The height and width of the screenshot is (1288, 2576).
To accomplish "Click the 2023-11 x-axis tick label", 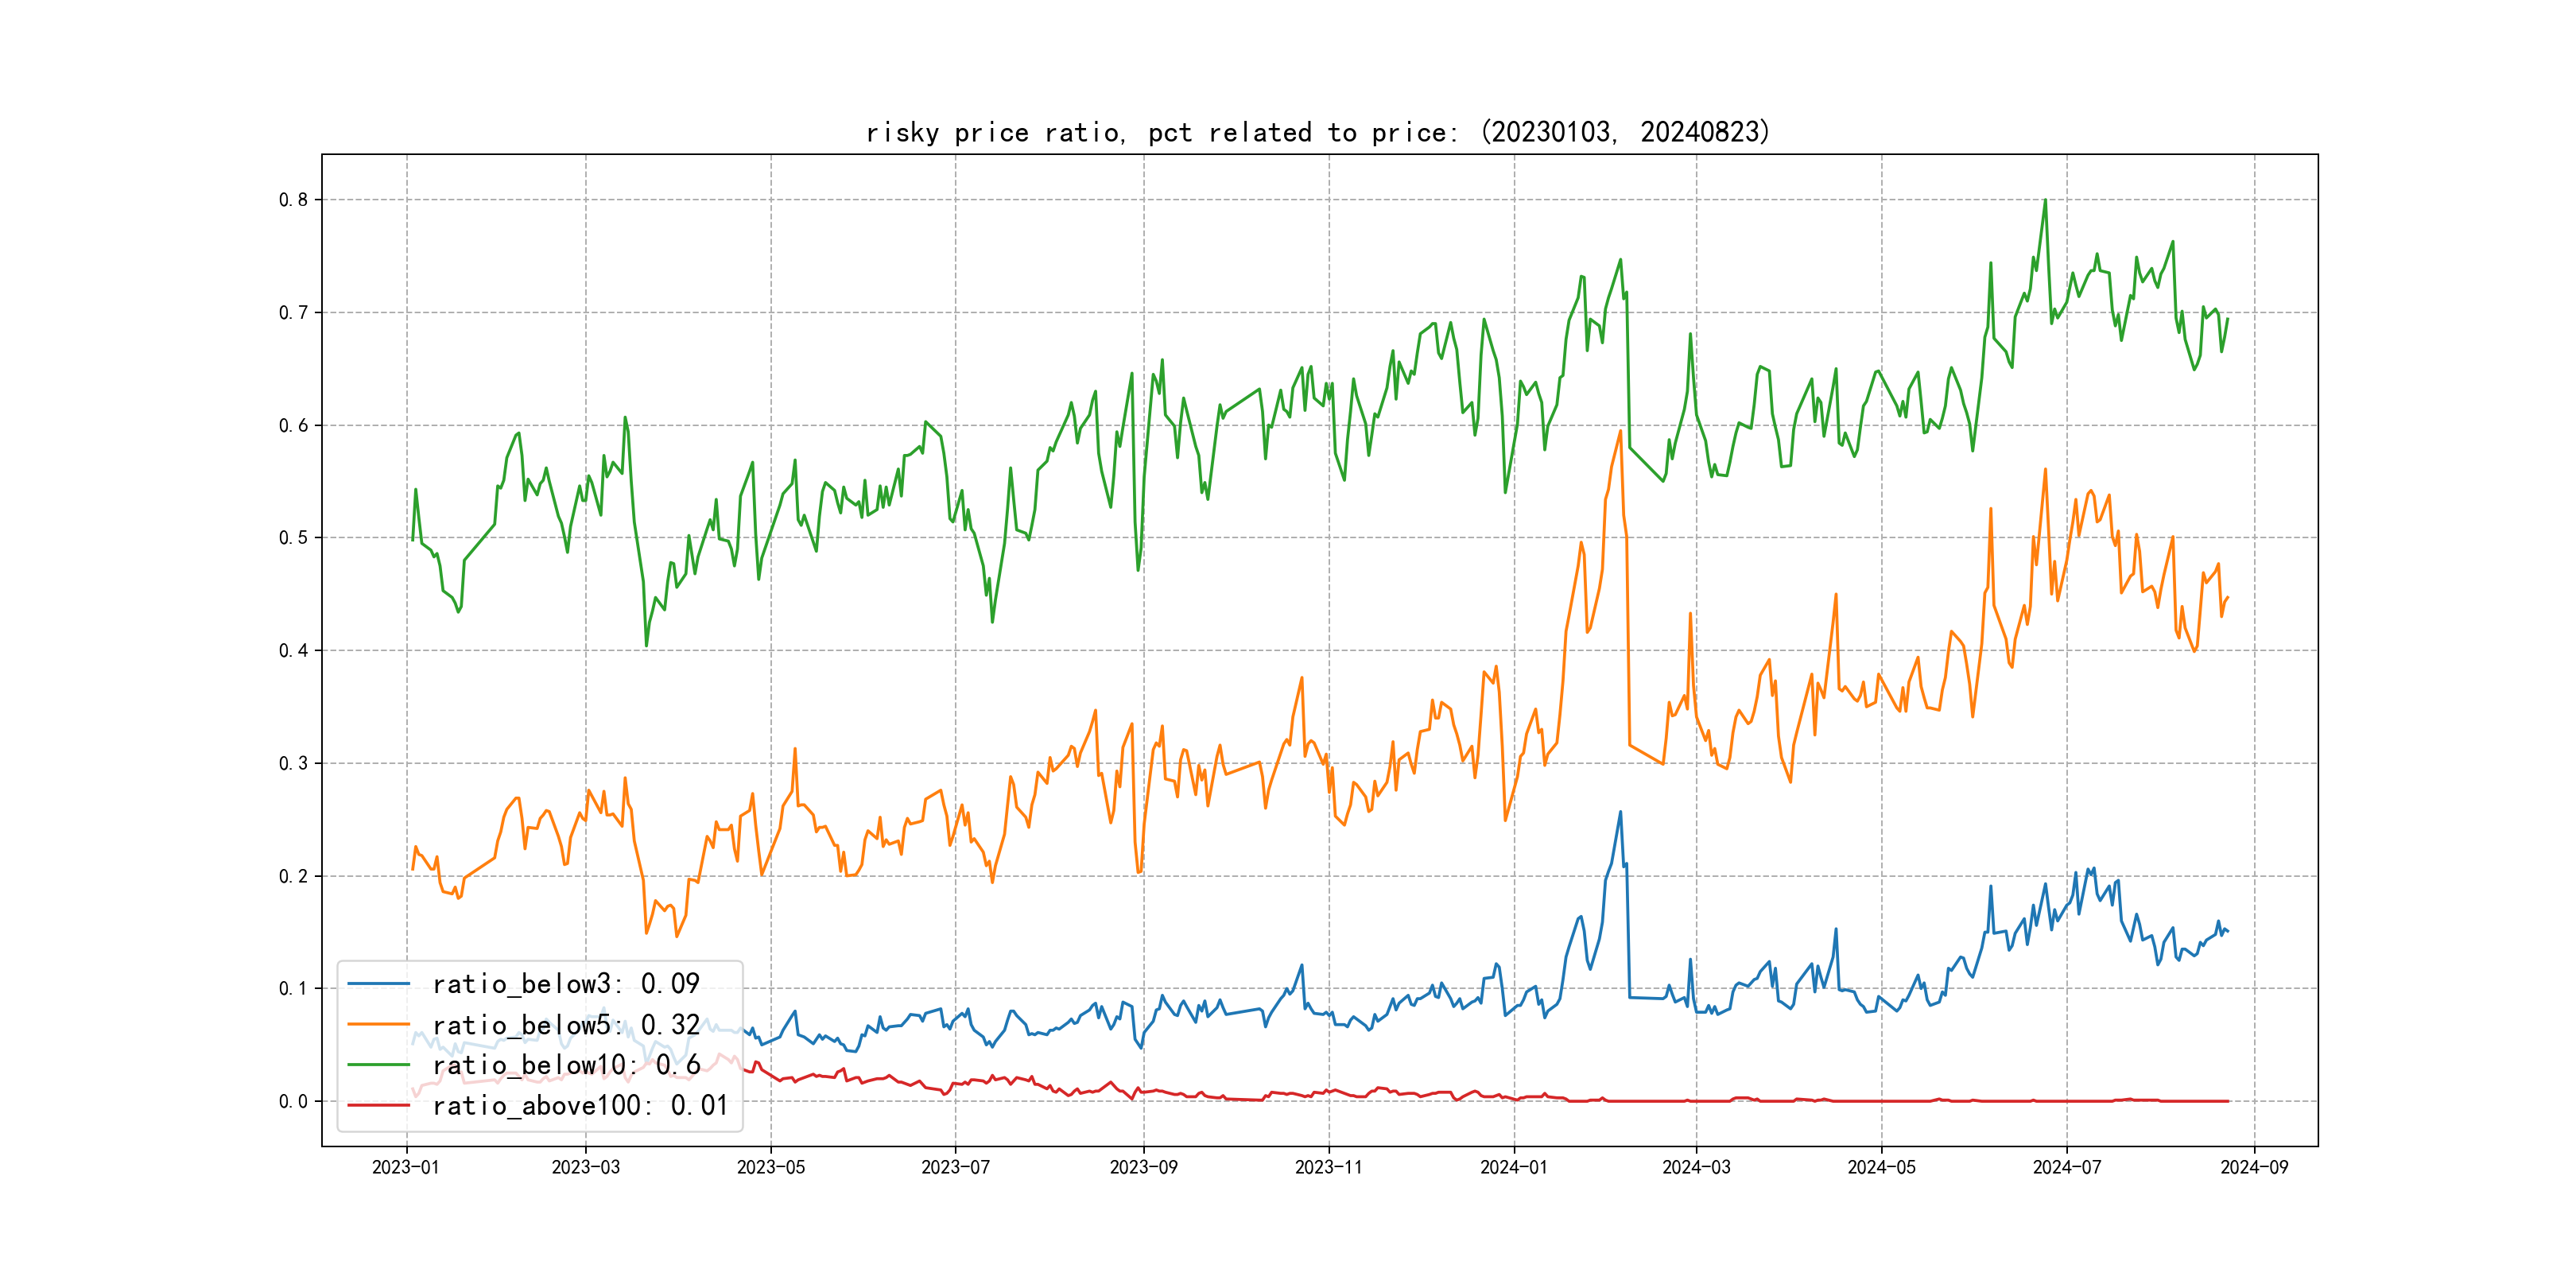I will coord(1328,1167).
